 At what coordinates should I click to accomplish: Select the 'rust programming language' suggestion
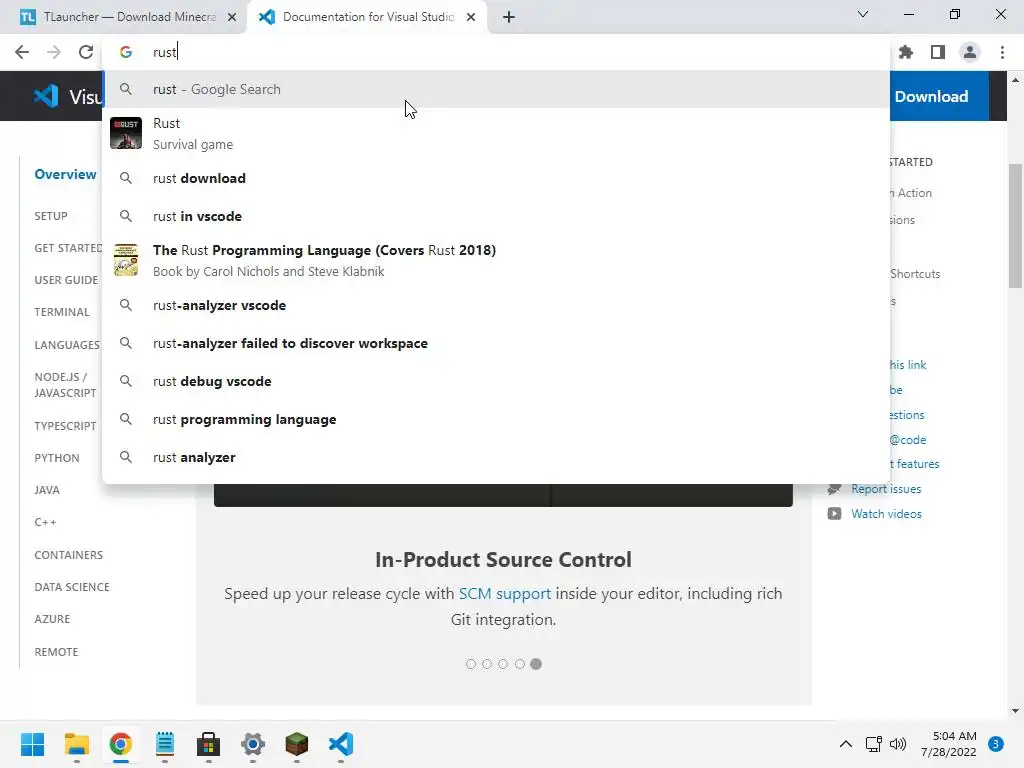[496, 419]
